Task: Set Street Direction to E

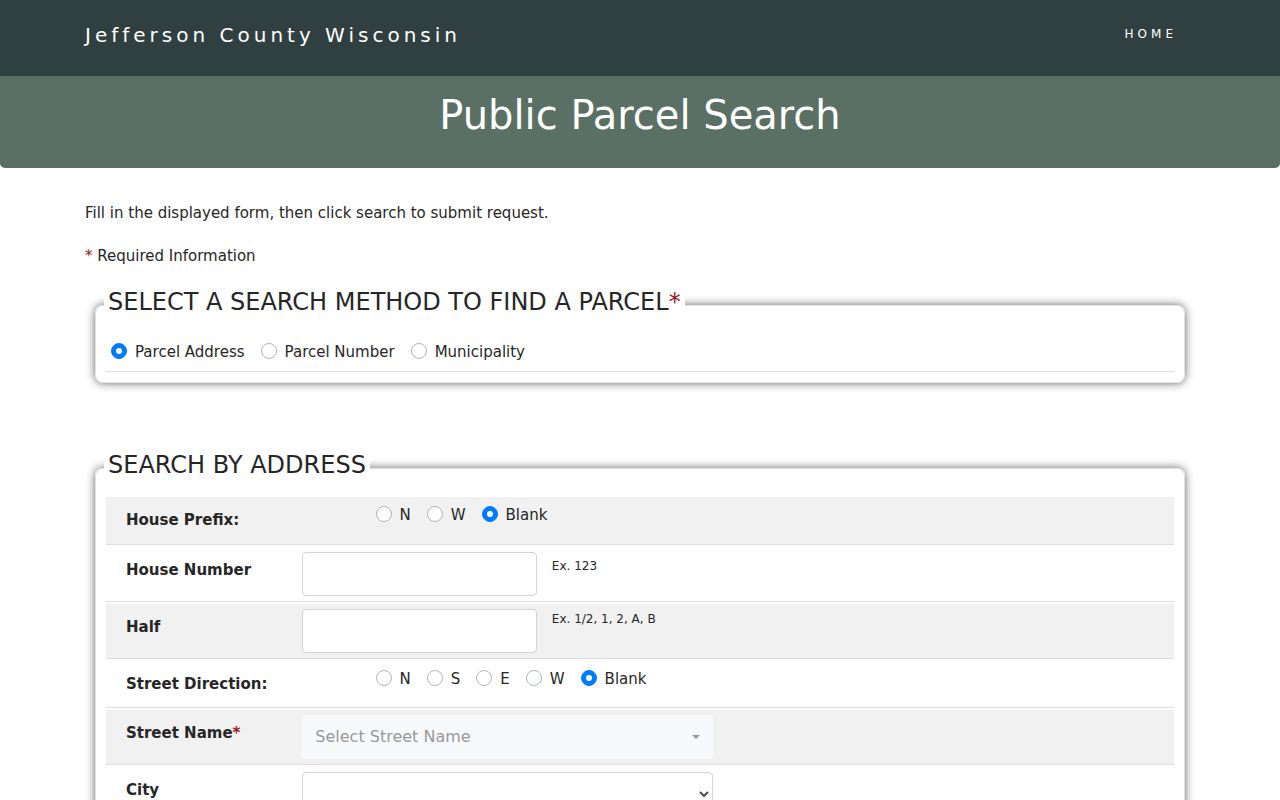Action: click(x=484, y=678)
